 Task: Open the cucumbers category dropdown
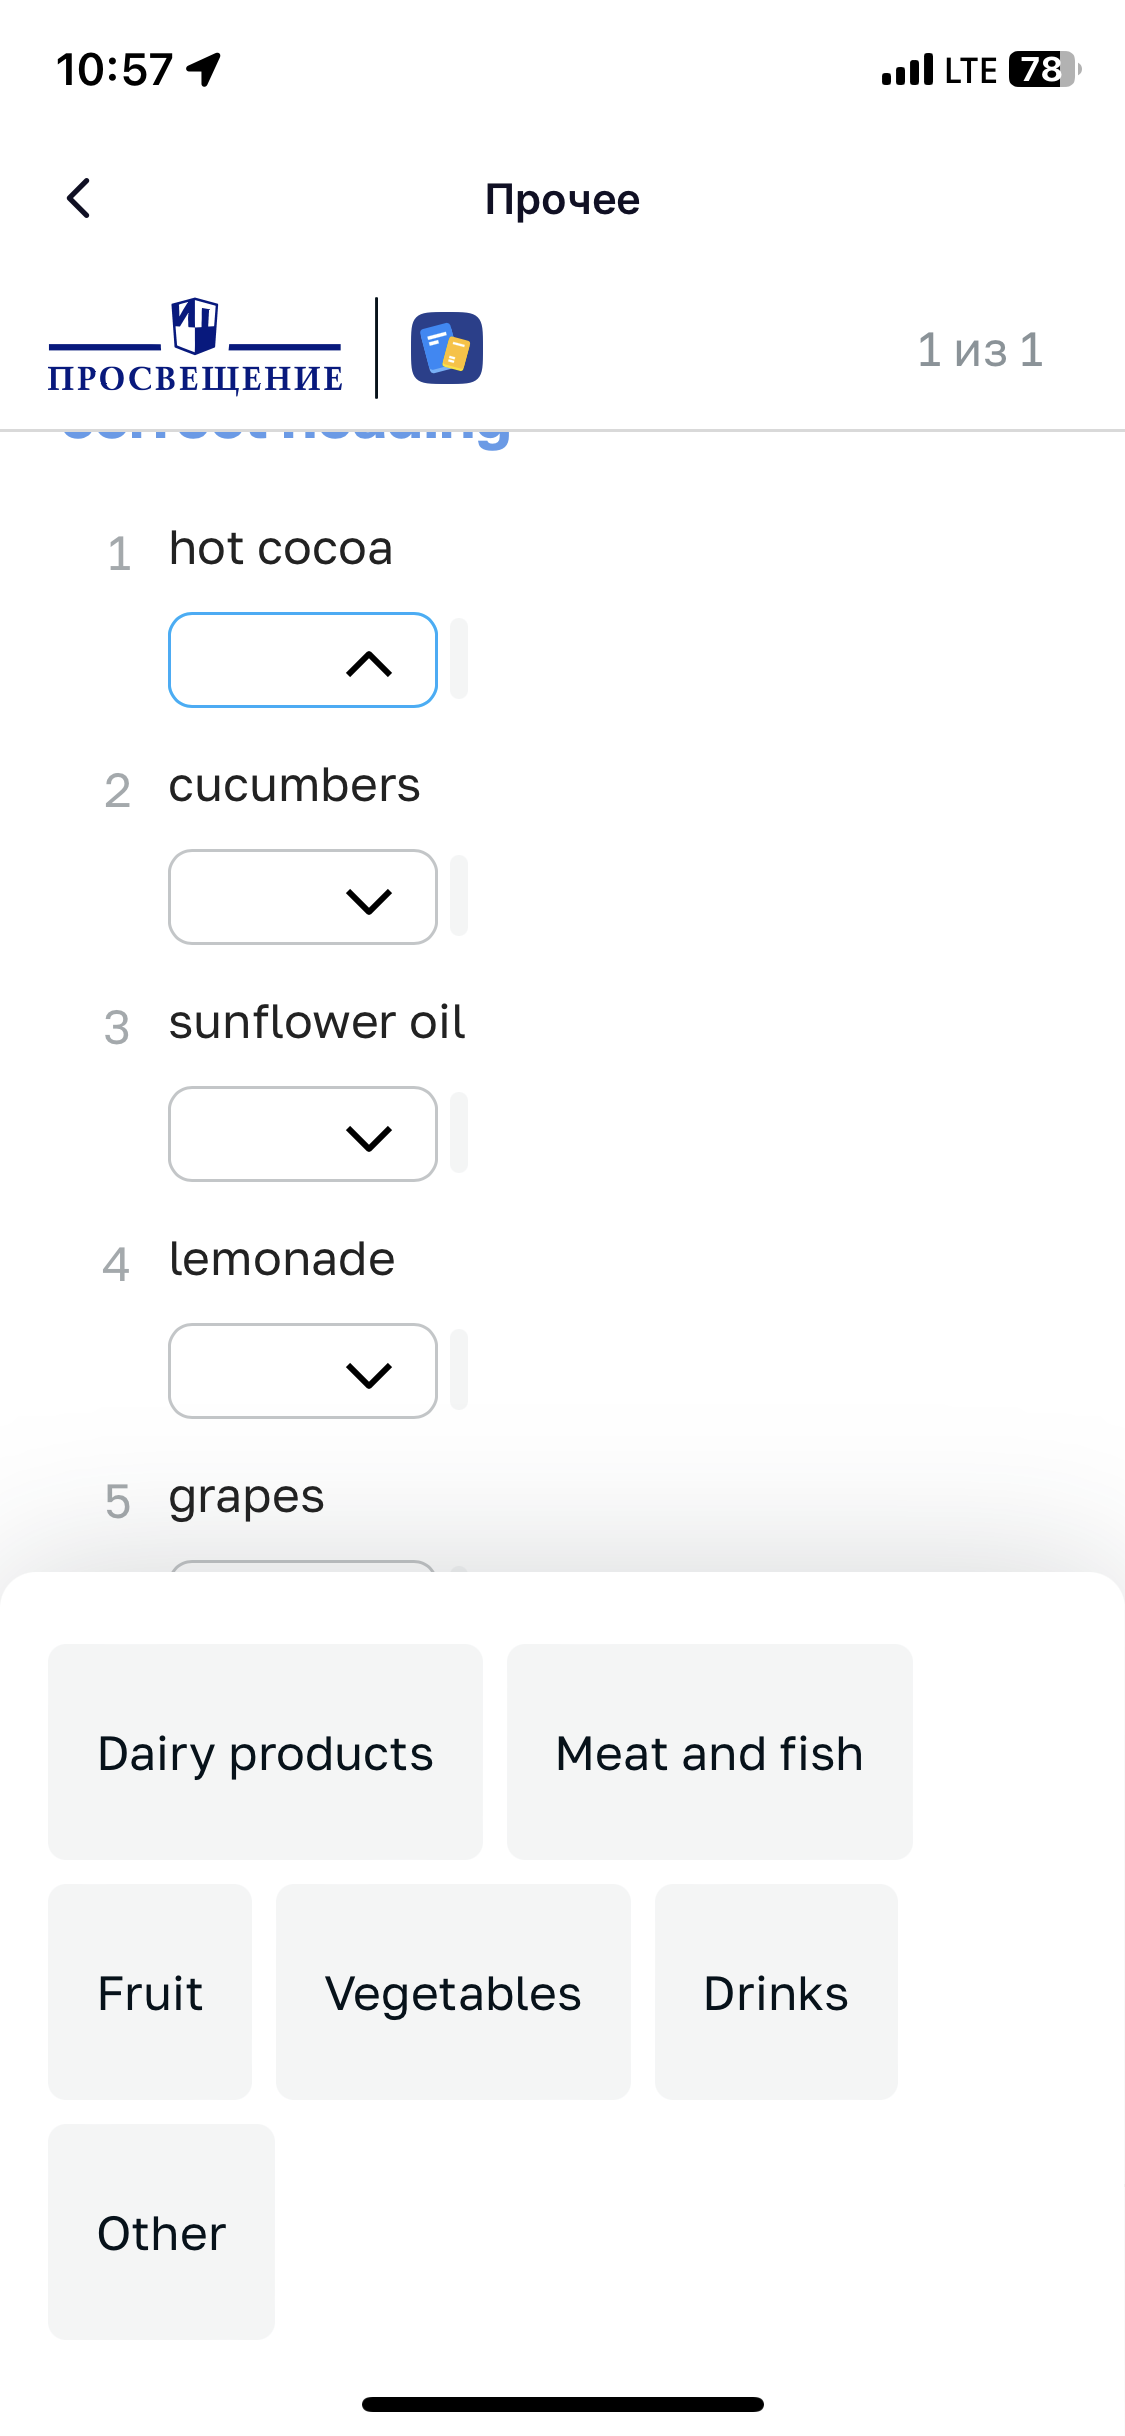tap(303, 897)
